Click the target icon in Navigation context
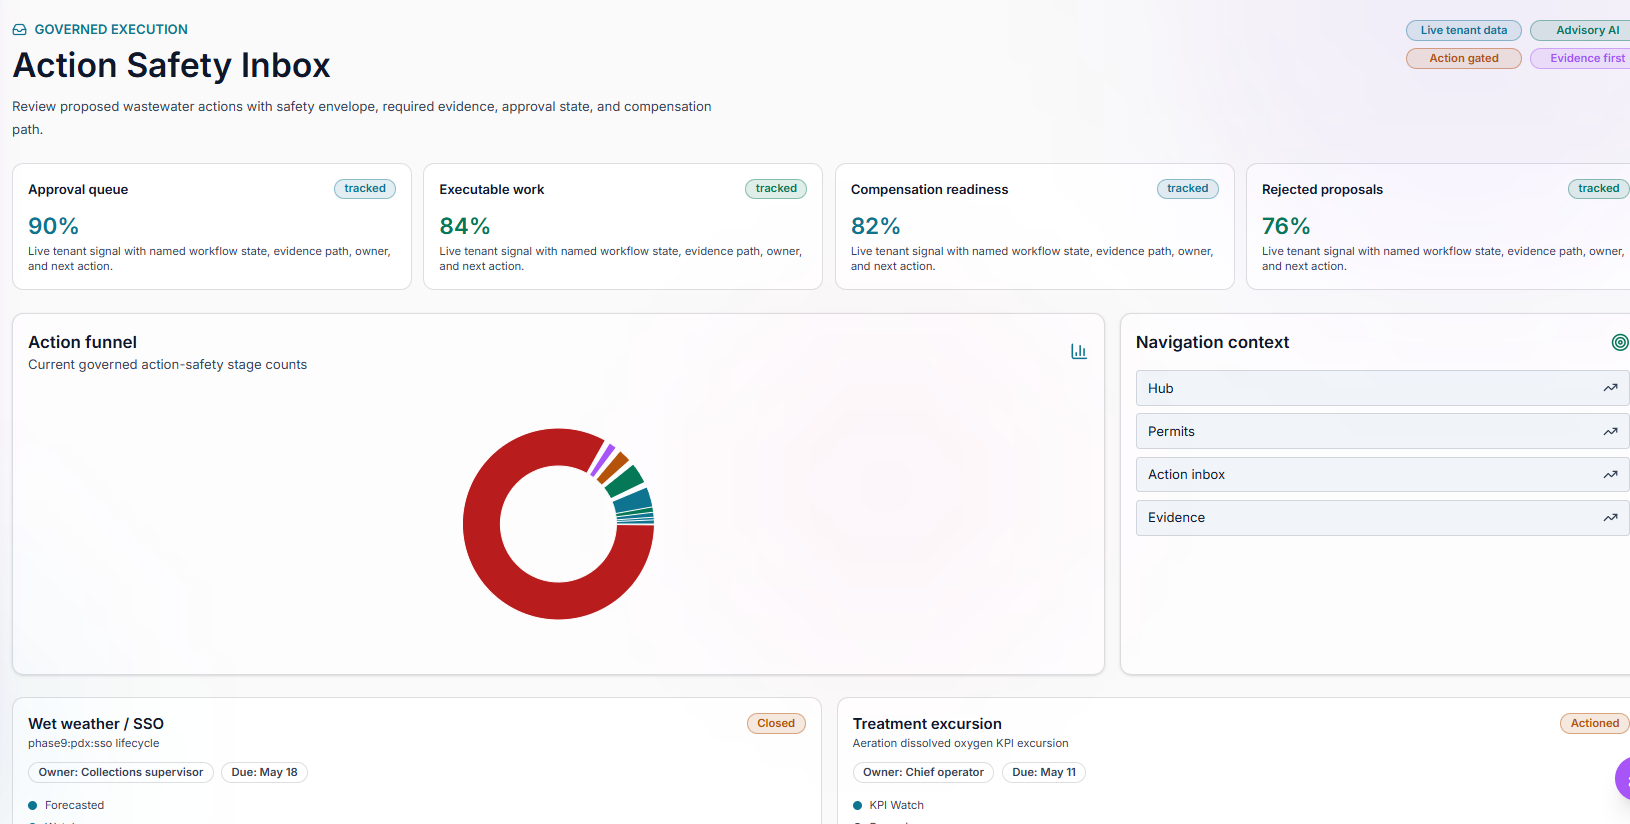 pos(1620,342)
